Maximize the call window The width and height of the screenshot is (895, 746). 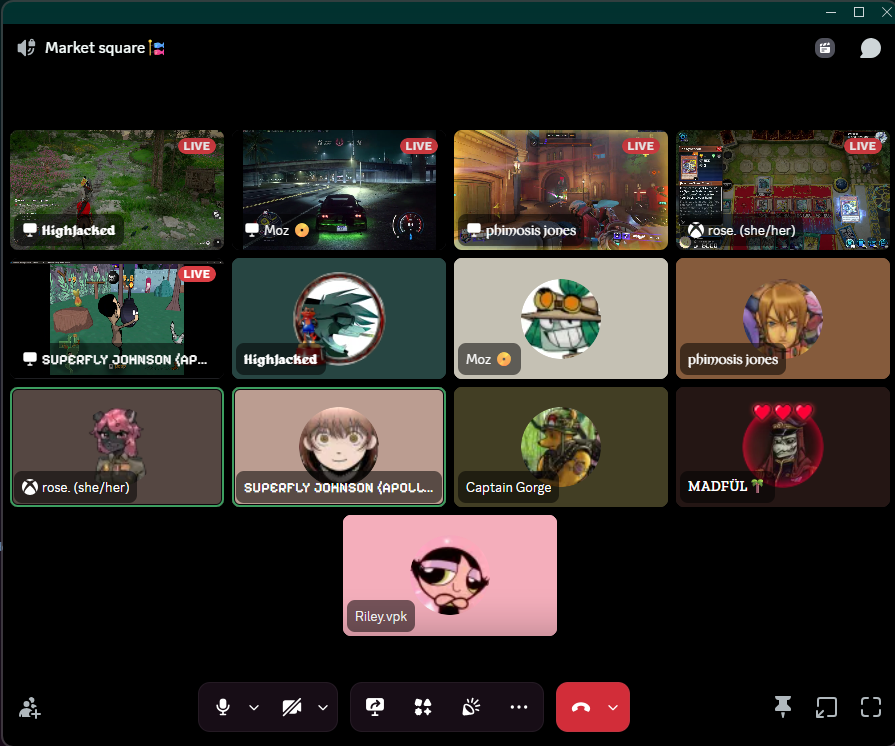(858, 12)
